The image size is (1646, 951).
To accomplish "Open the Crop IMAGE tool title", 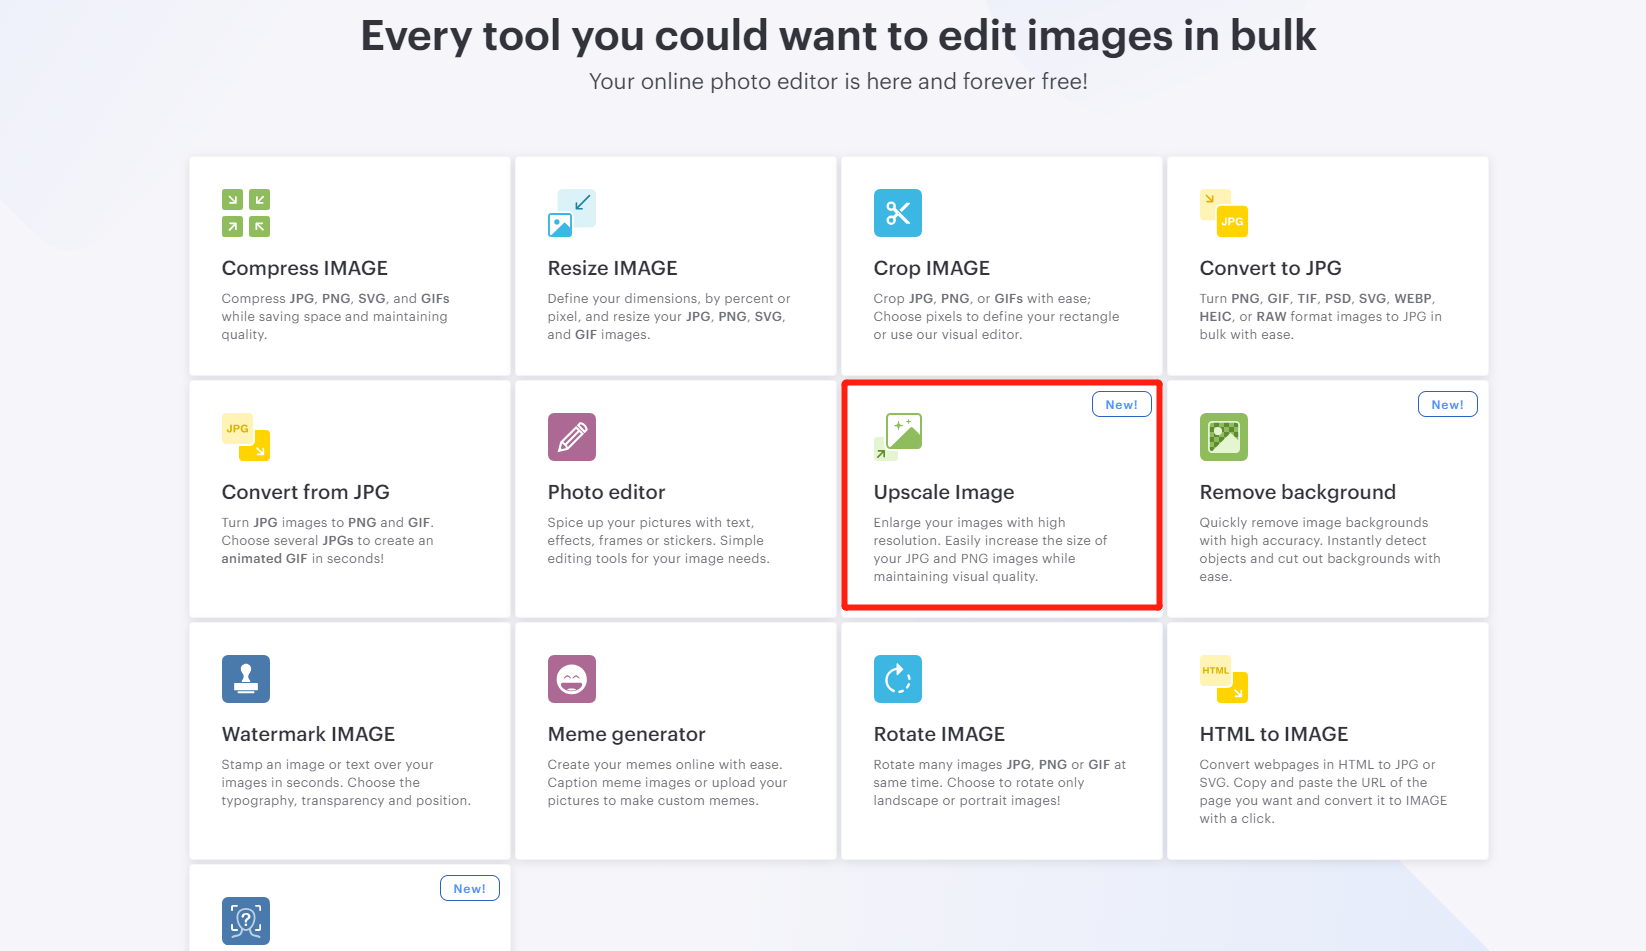I will (x=931, y=268).
